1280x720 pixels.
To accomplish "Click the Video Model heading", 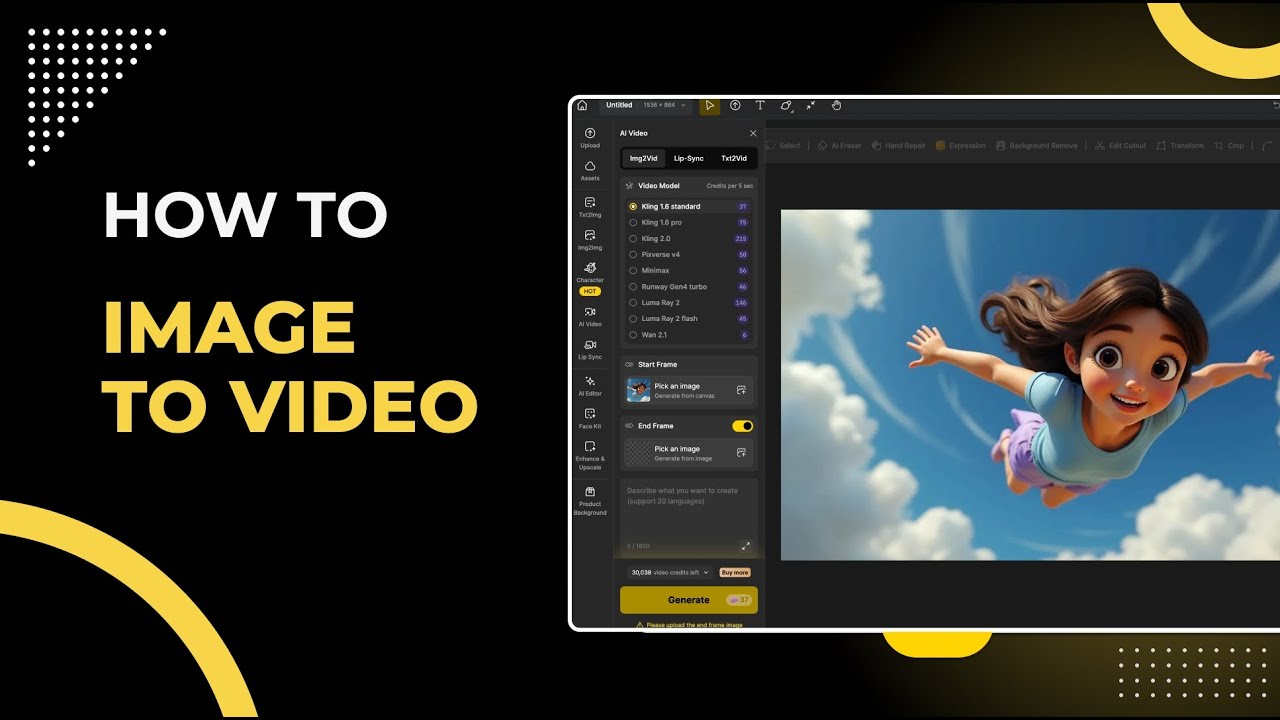I will [659, 186].
